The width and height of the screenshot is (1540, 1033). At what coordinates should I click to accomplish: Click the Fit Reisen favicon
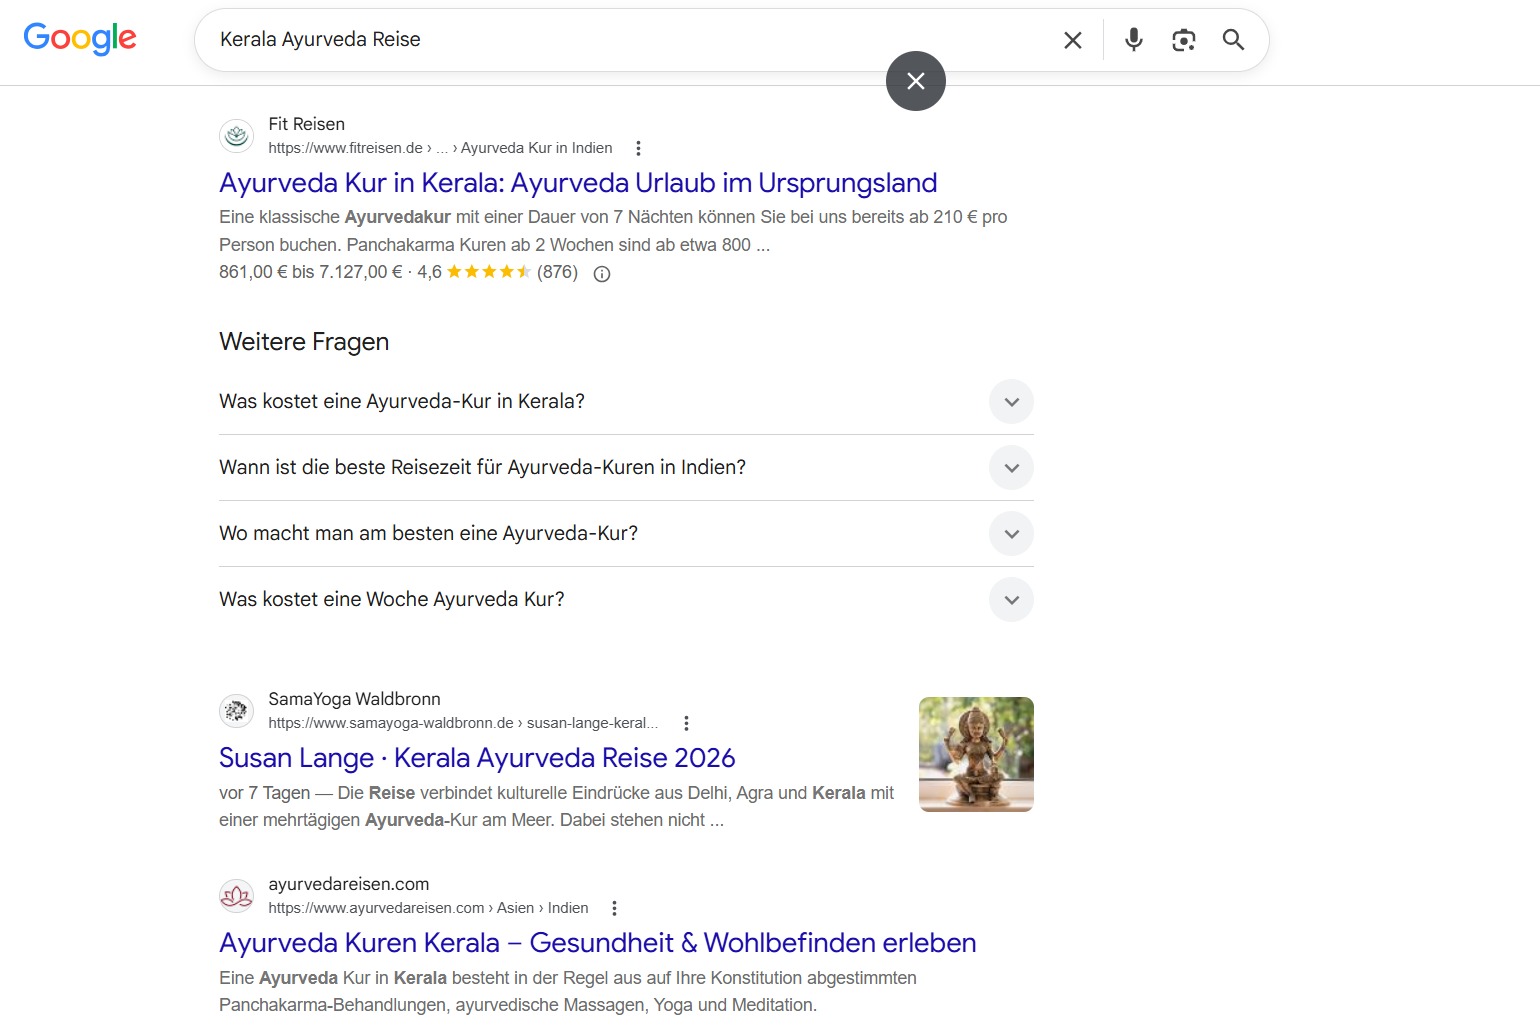pos(237,136)
